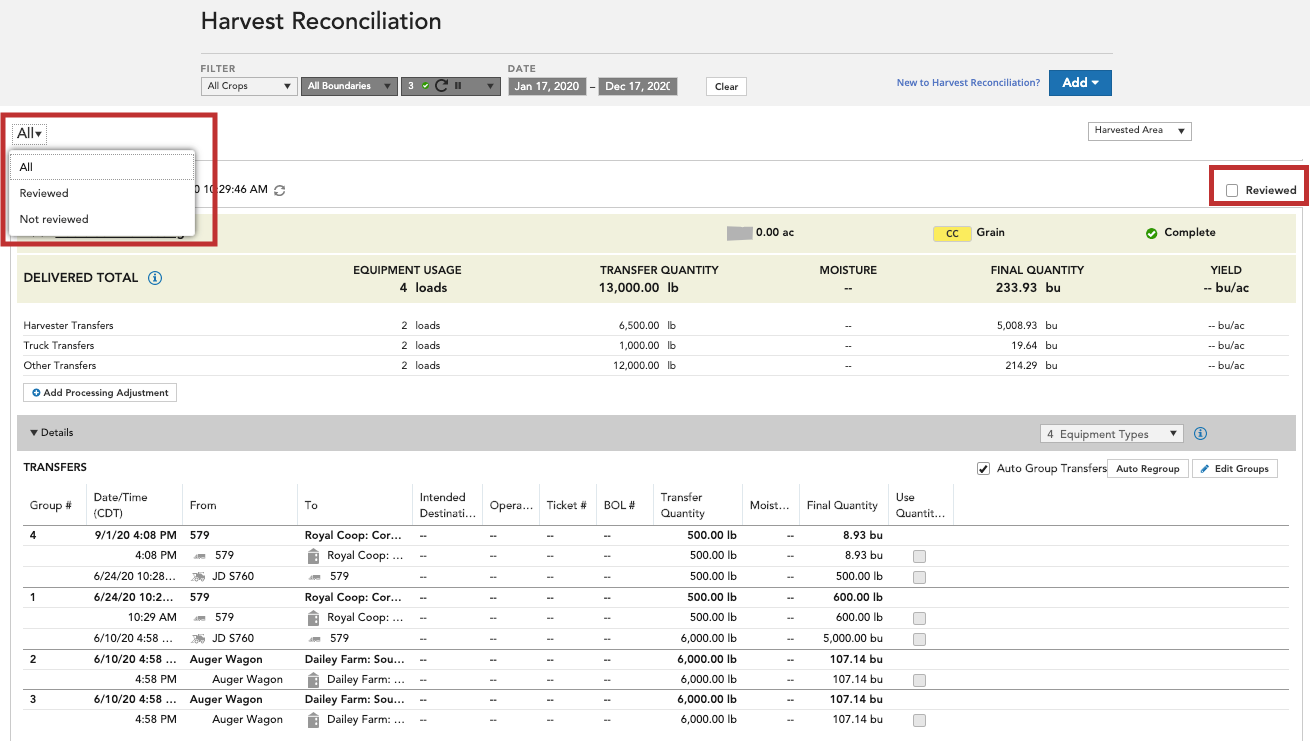The width and height of the screenshot is (1310, 741).
Task: Click silo icon in group 2 Dailey Farm sub-row
Action: tap(313, 680)
